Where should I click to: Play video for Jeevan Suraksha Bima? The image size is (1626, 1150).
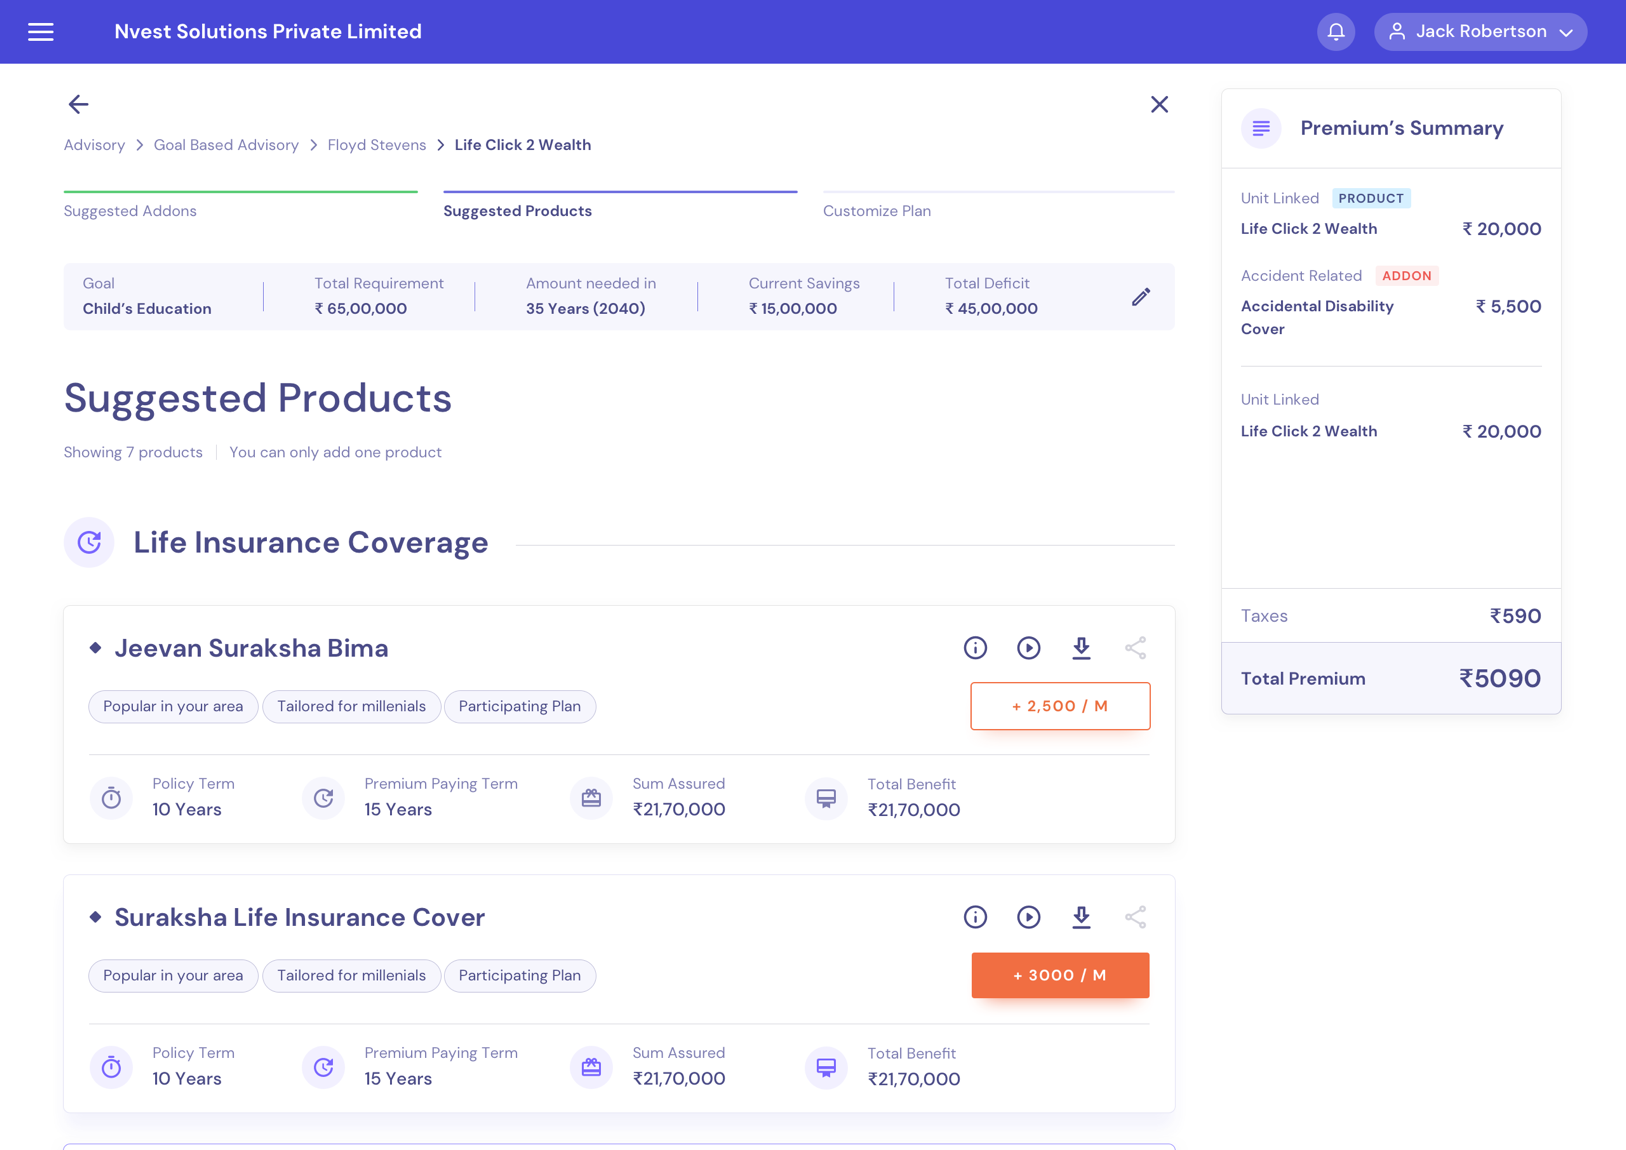click(1028, 648)
